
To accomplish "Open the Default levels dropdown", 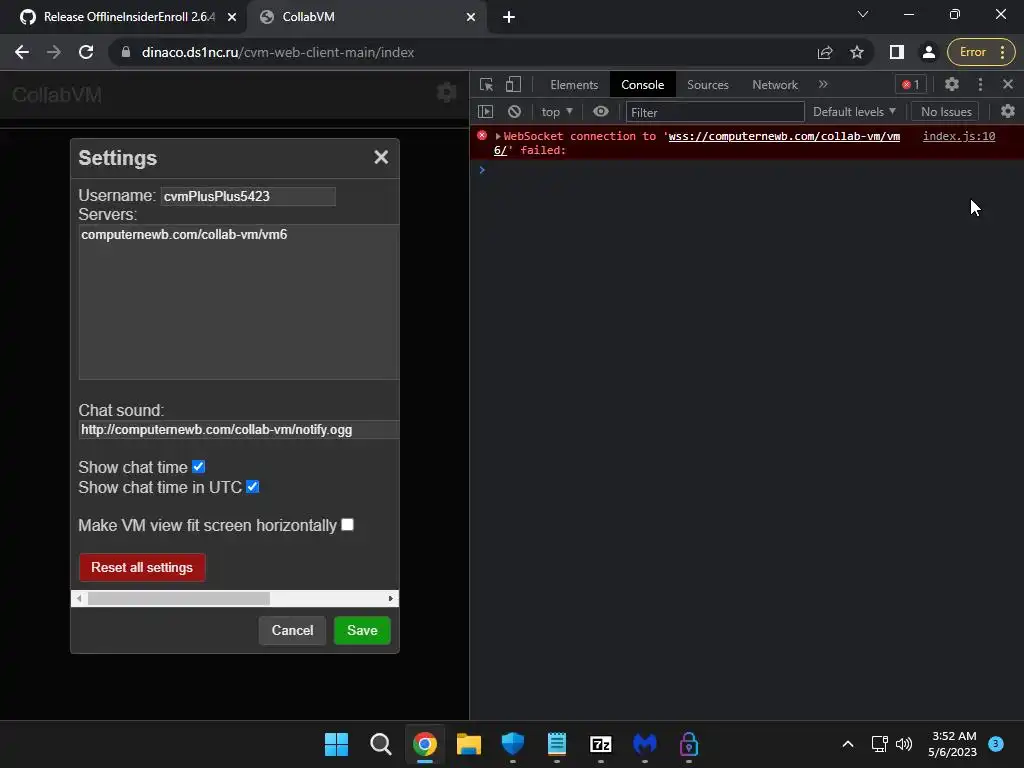I will click(854, 112).
